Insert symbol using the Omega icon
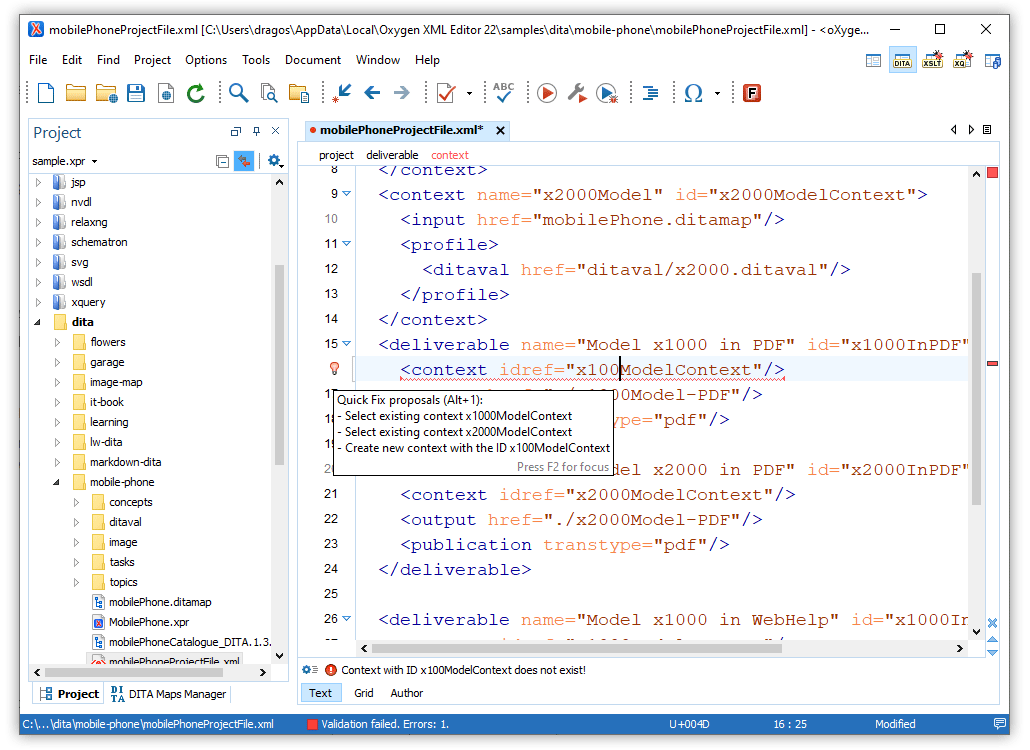 (x=693, y=93)
